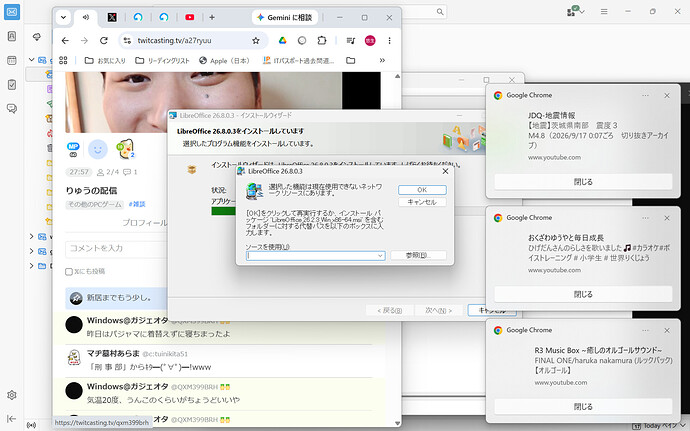Open the Chrome profile avatar
This screenshot has width=690, height=431.
tap(370, 41)
